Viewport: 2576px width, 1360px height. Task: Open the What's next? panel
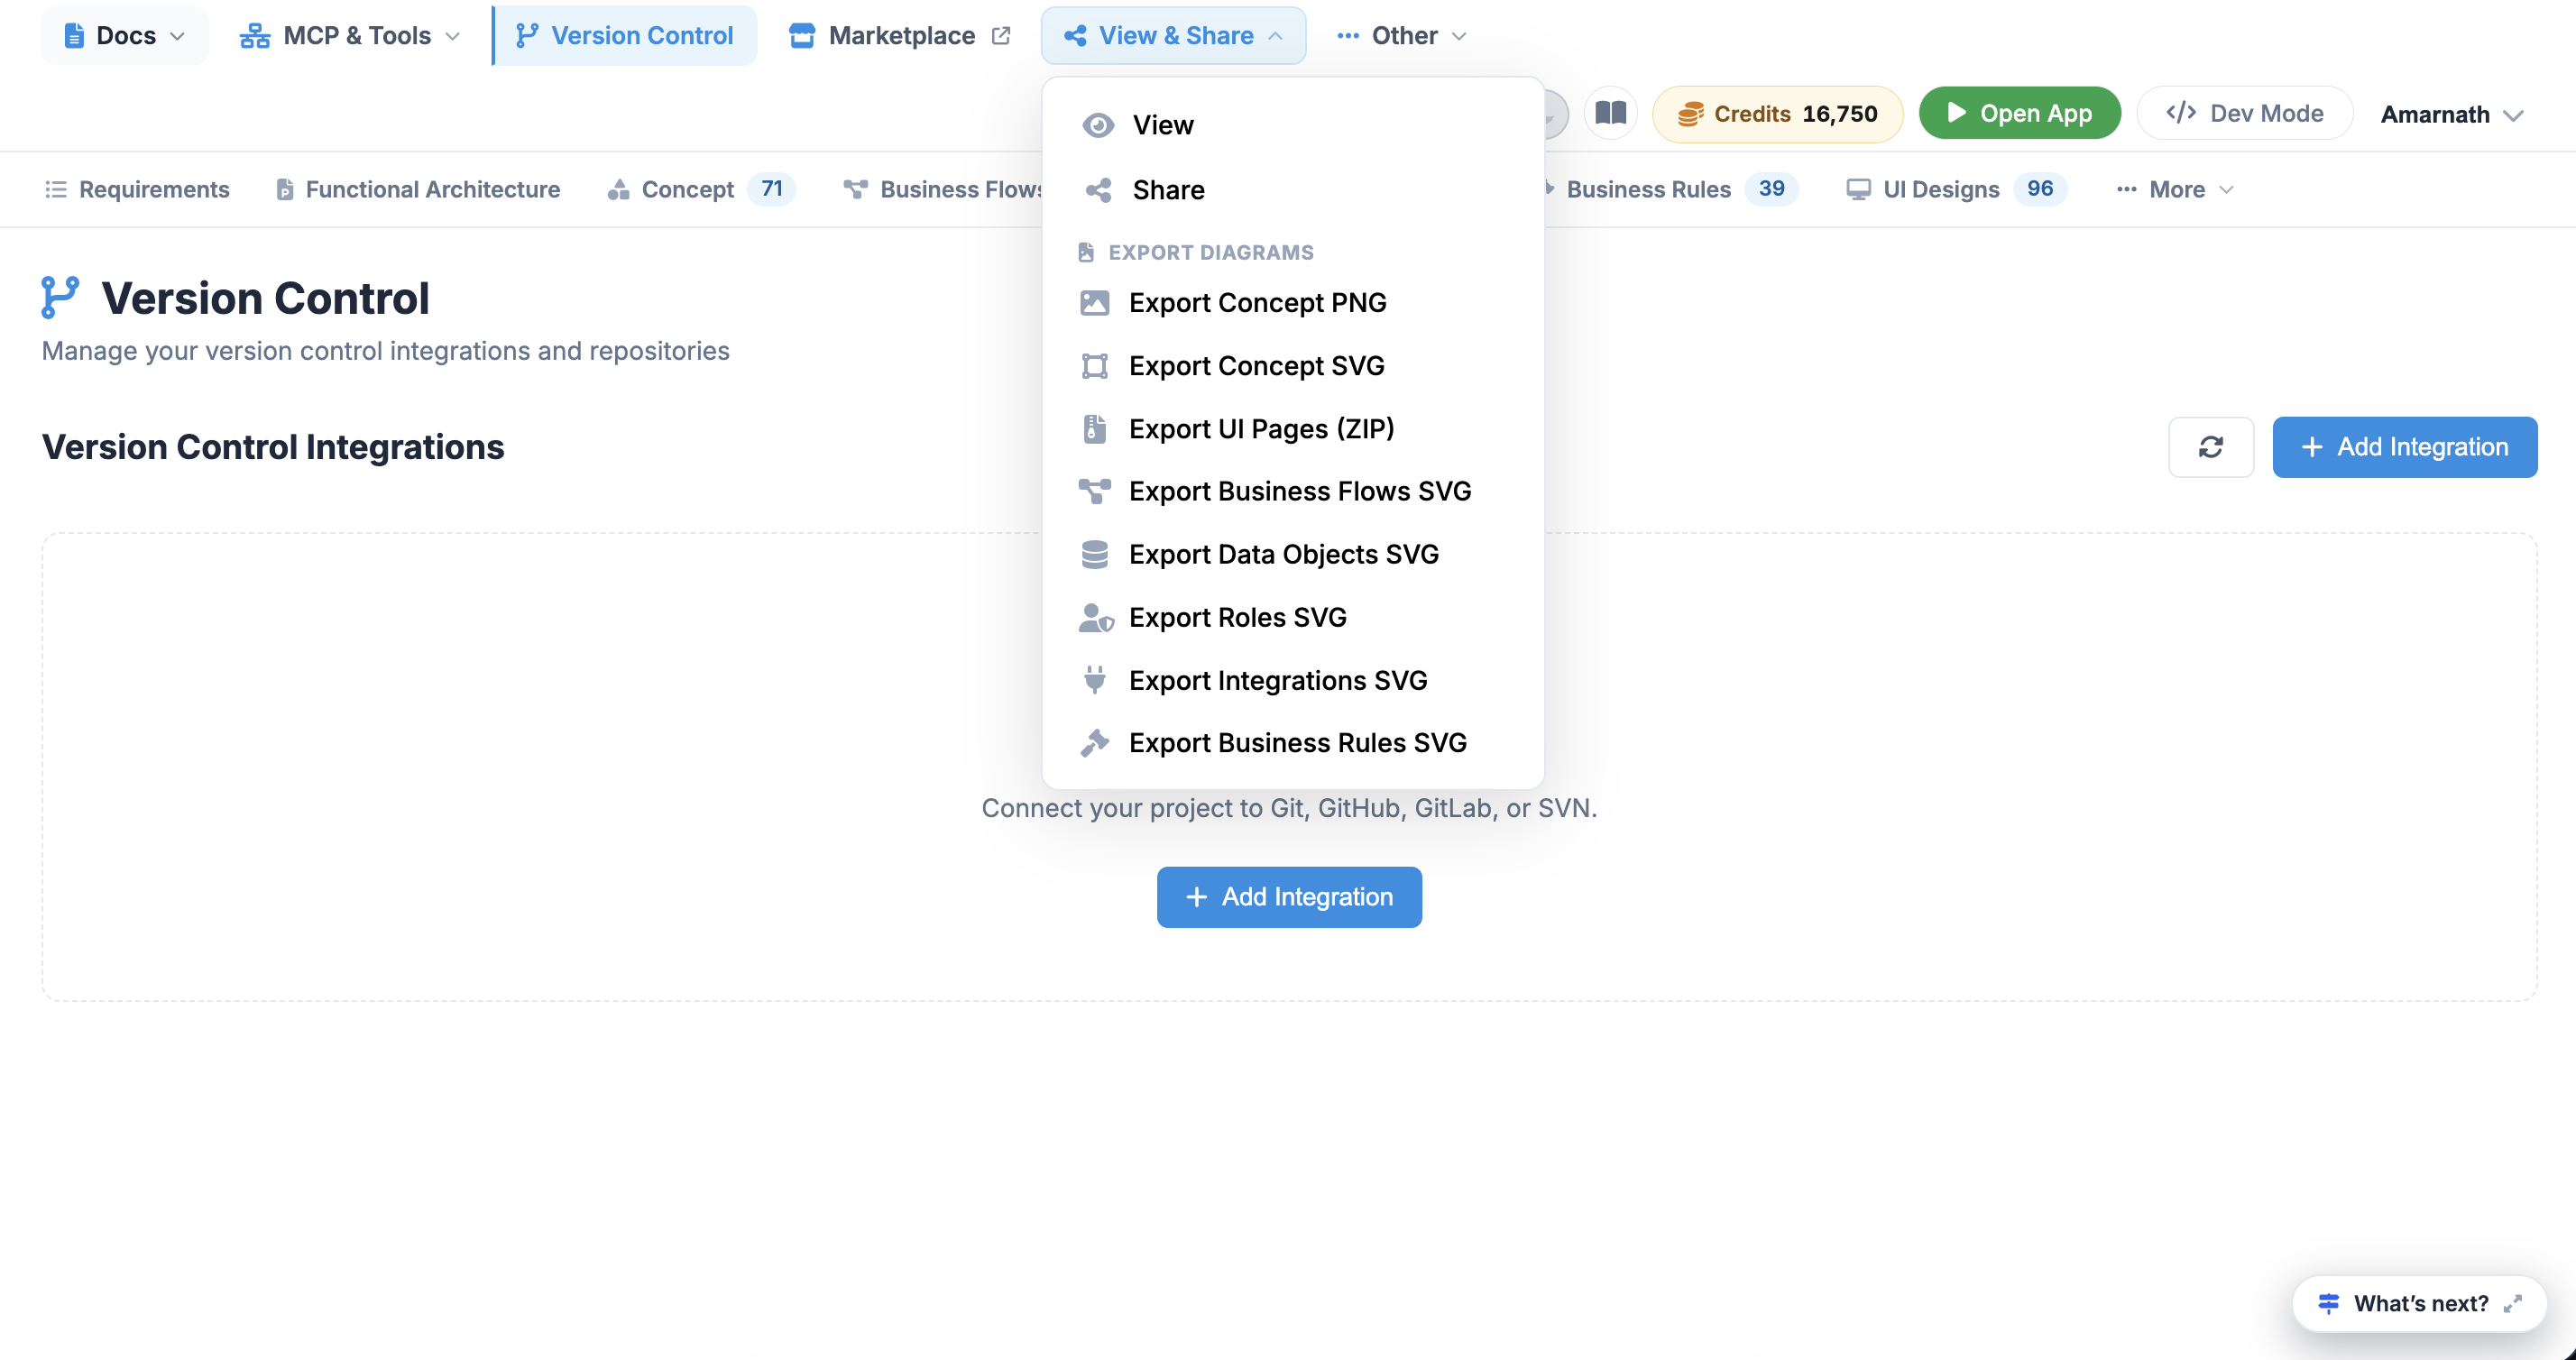point(2419,1303)
